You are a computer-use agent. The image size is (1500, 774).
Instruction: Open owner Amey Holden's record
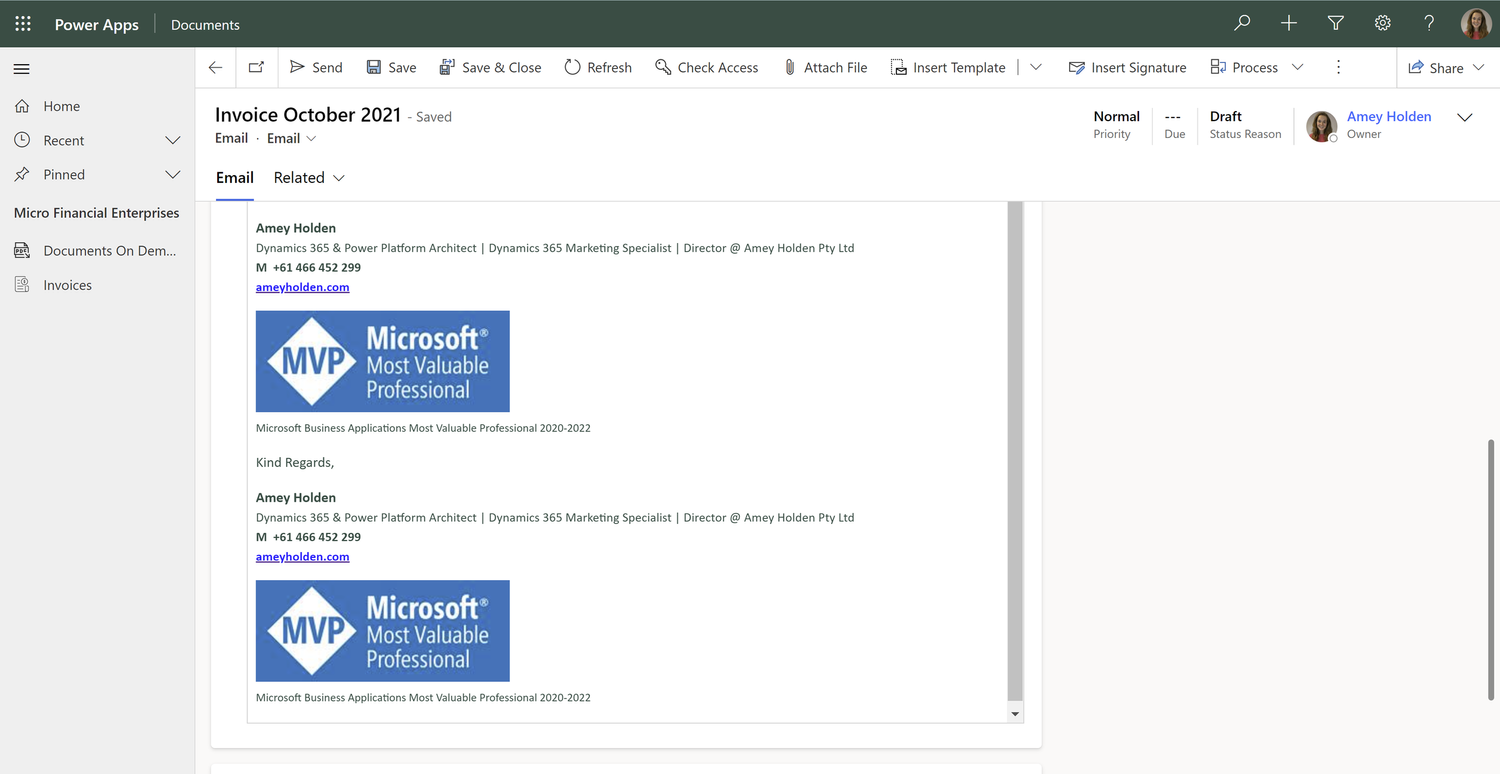click(1389, 116)
